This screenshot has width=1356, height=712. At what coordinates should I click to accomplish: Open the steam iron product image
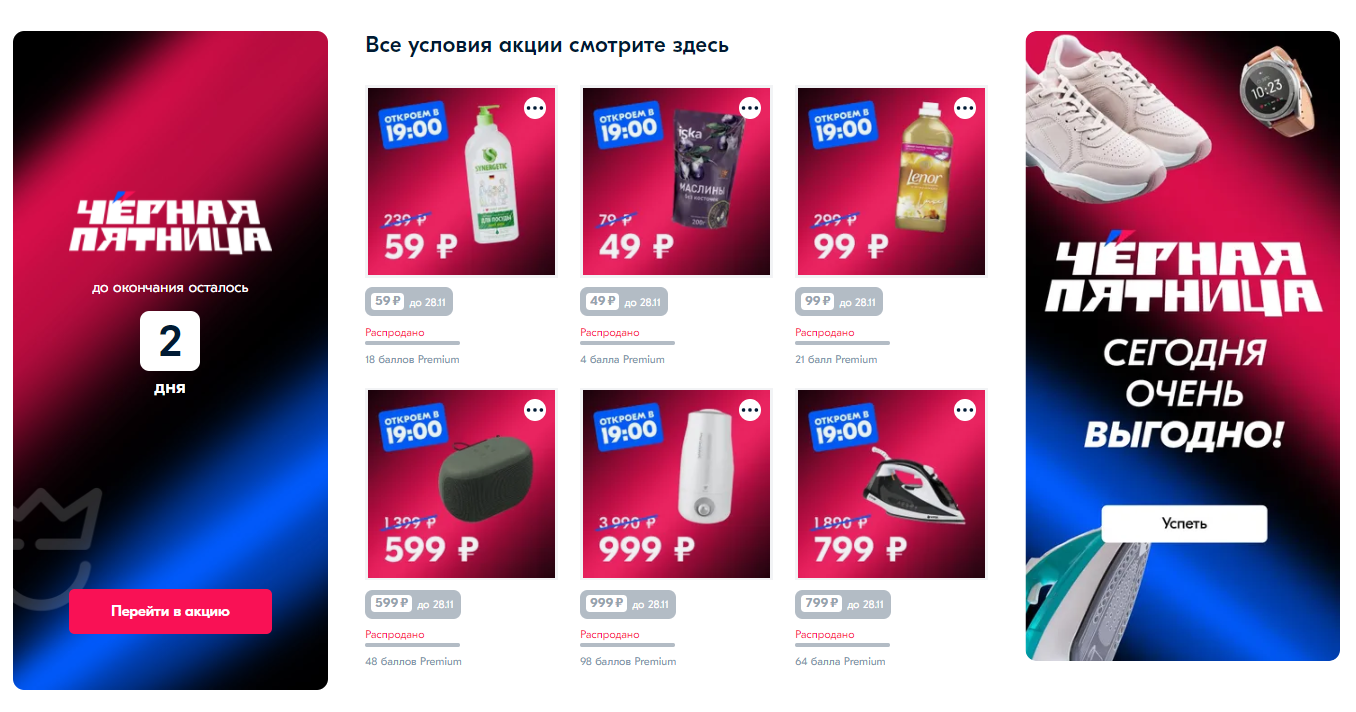[892, 484]
